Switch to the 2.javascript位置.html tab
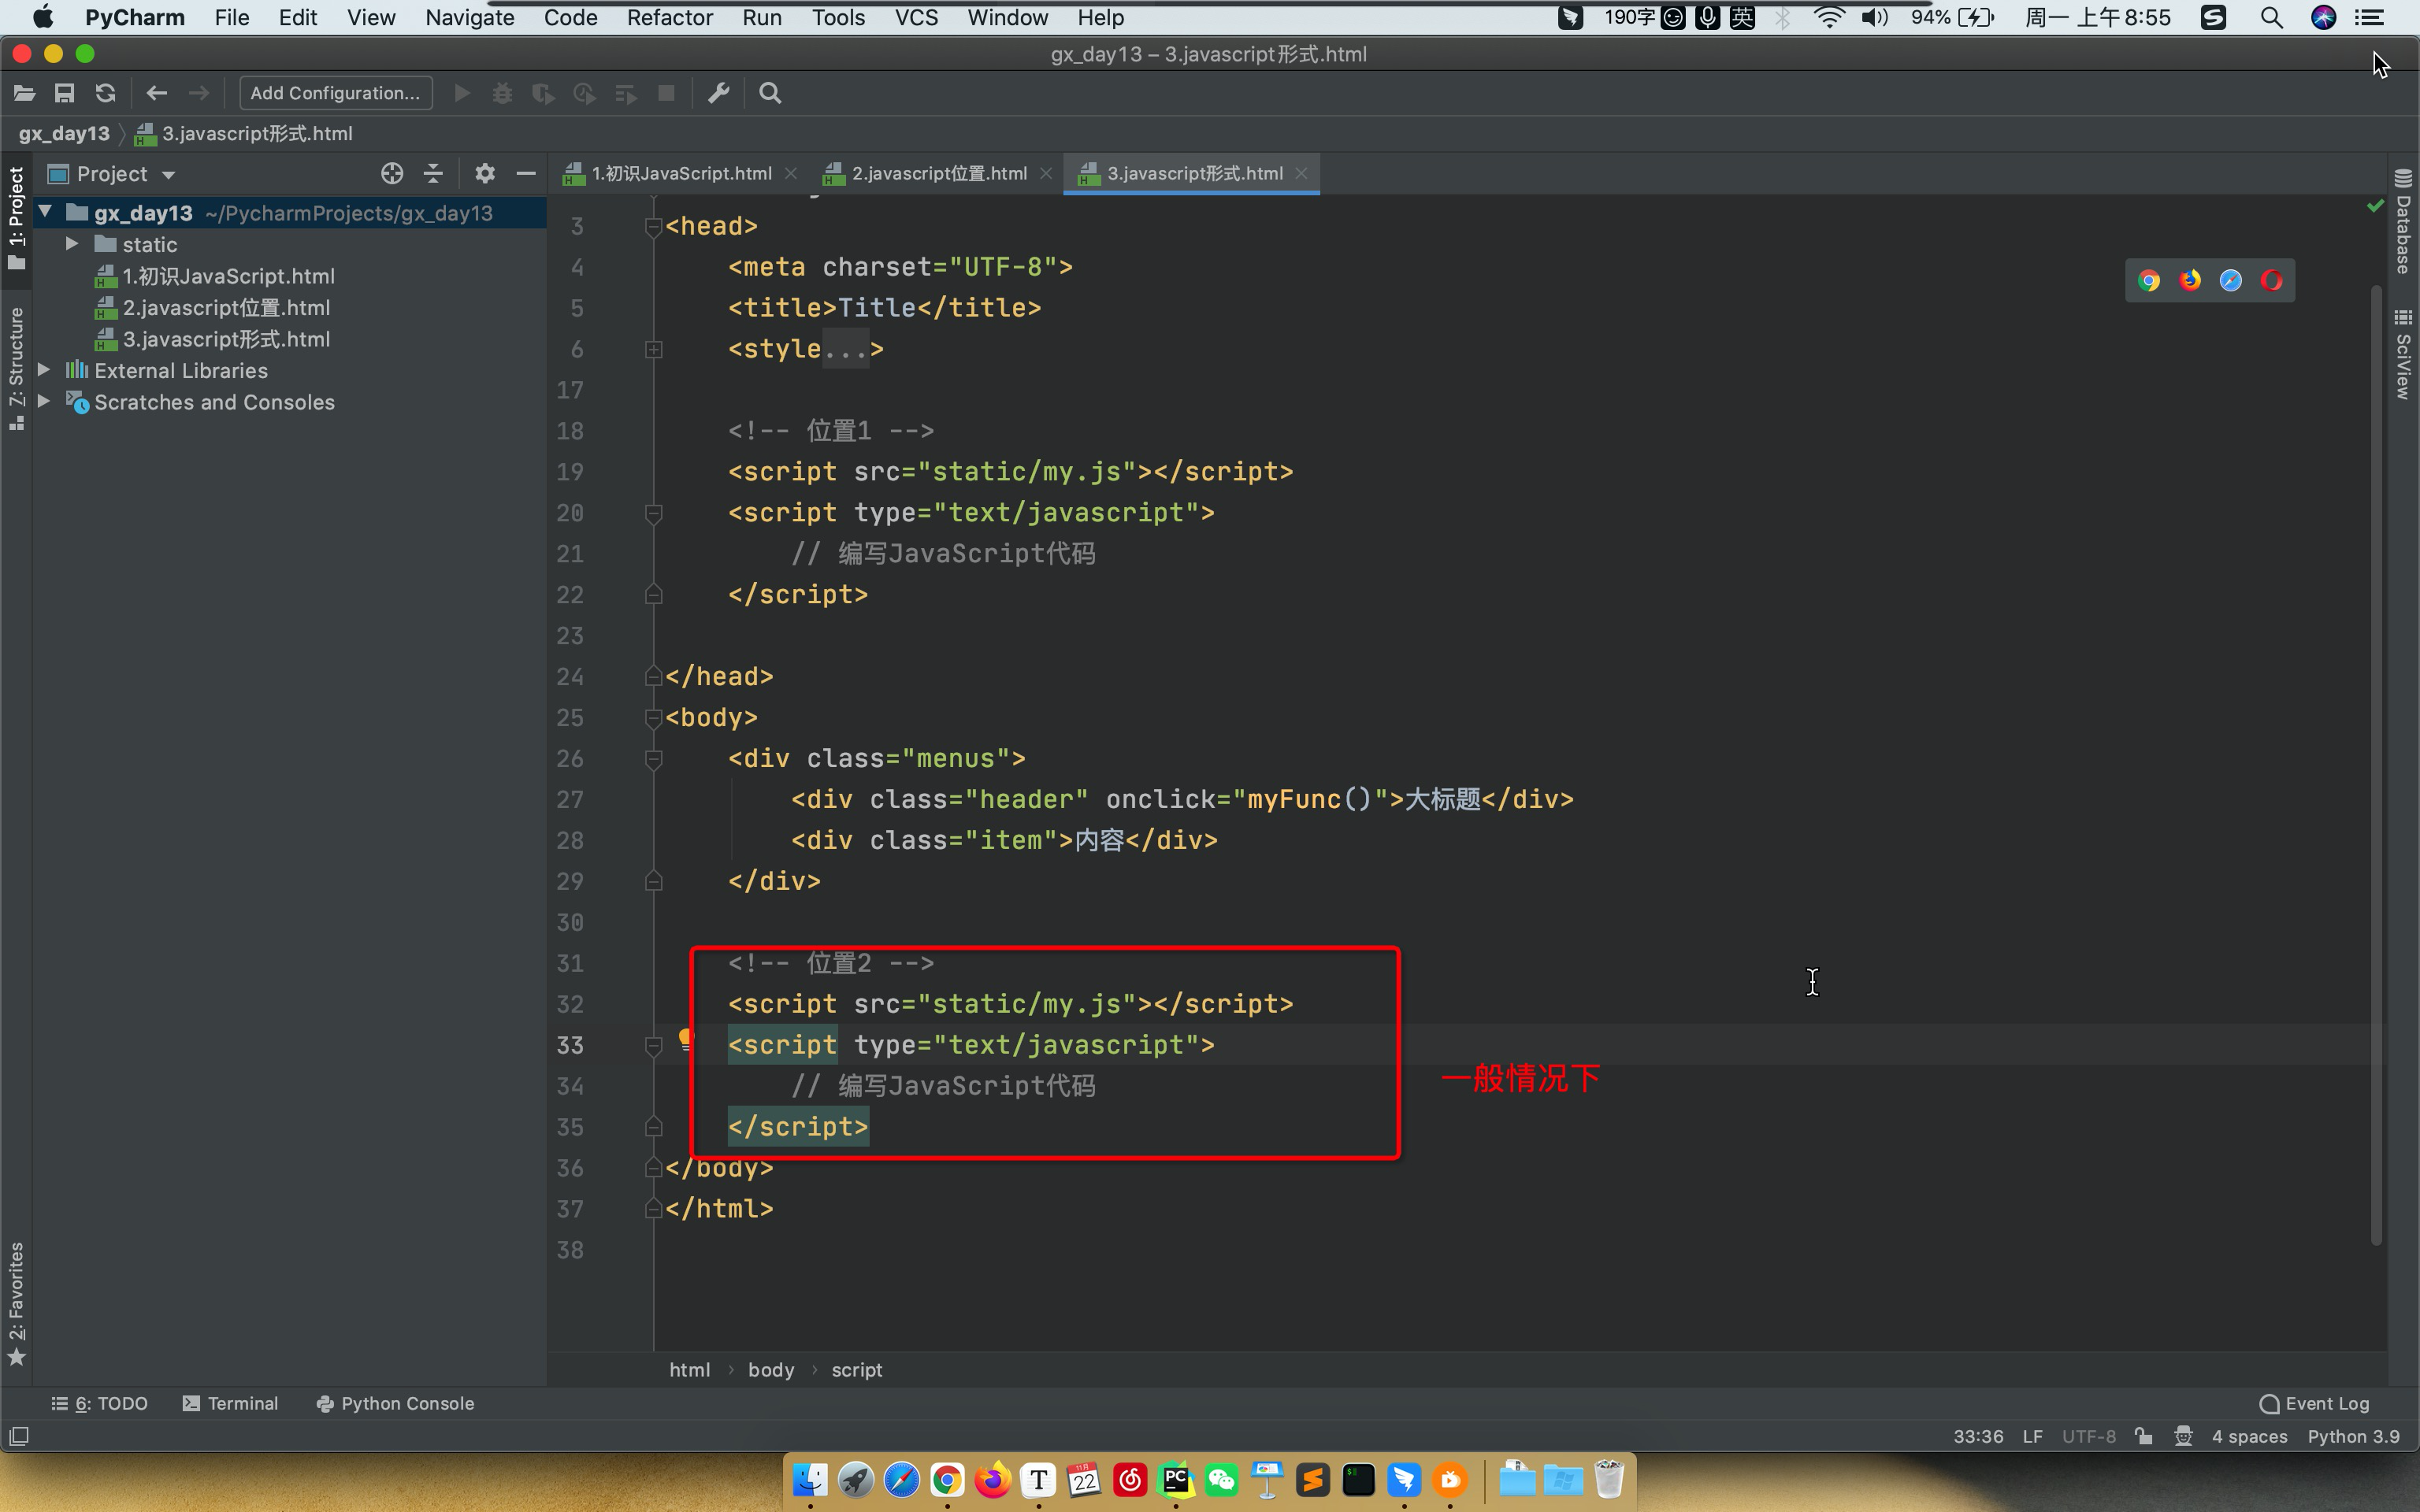The height and width of the screenshot is (1512, 2420). click(x=938, y=173)
